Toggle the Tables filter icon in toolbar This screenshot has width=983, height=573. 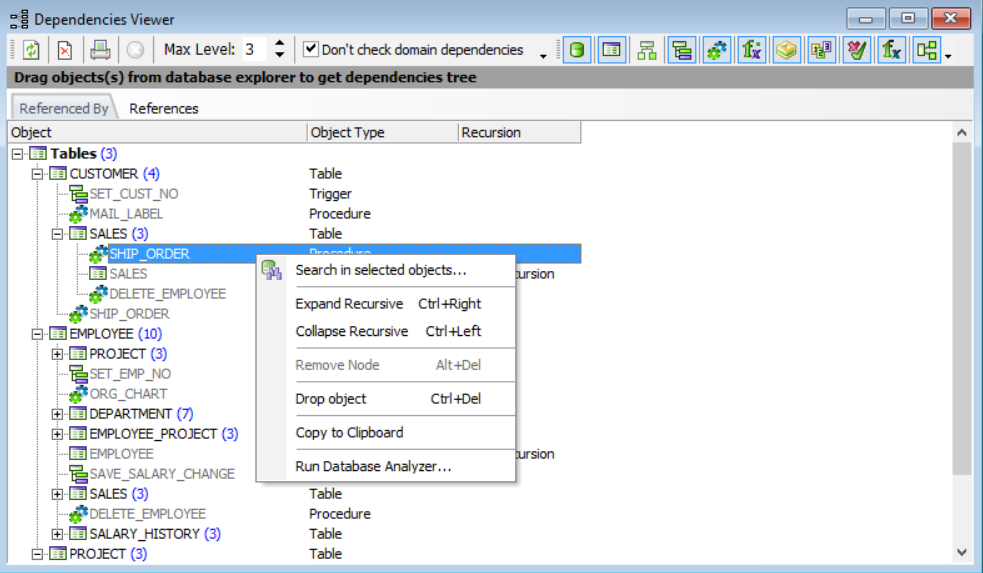click(x=612, y=50)
